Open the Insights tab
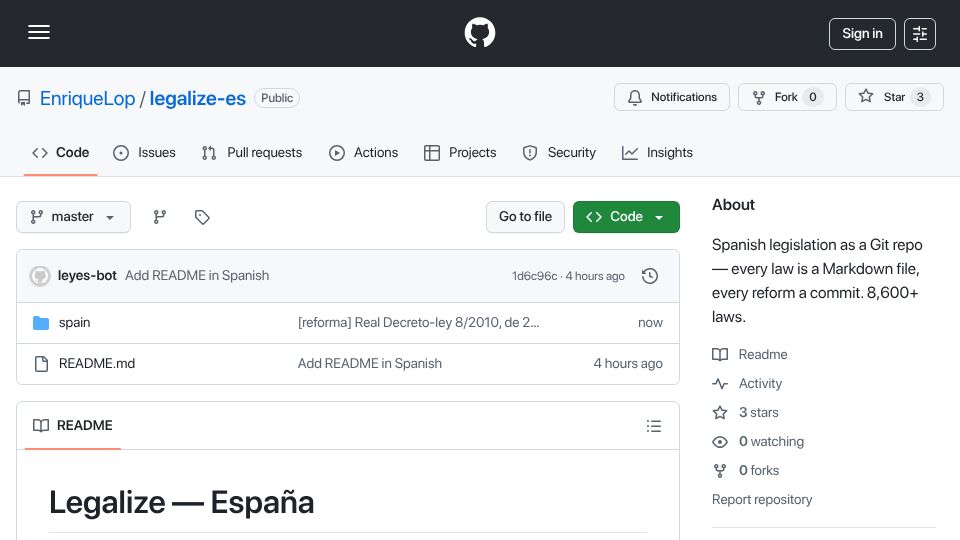 [657, 152]
